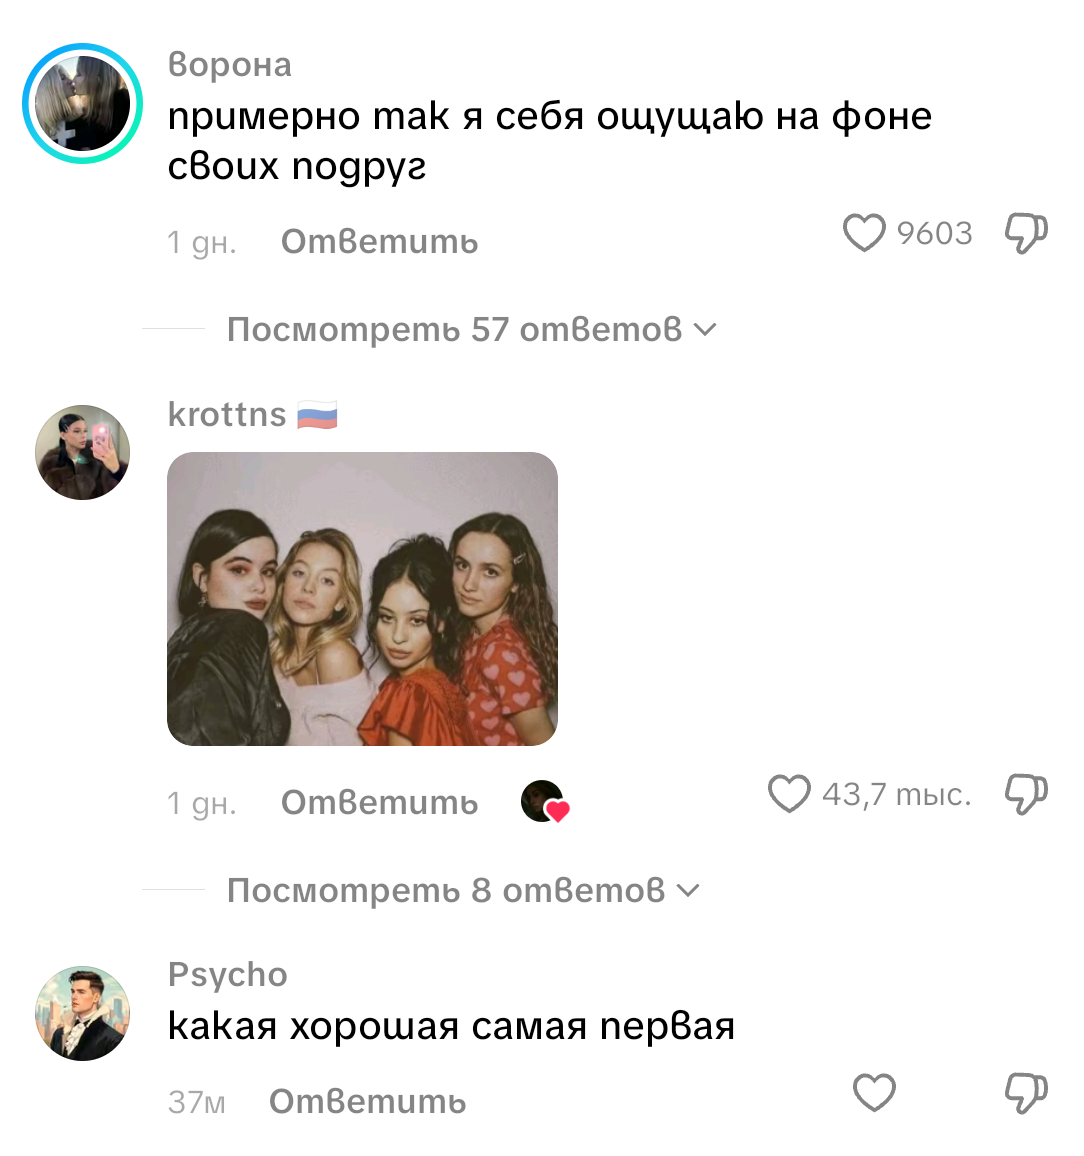The width and height of the screenshot is (1084, 1156).
Task: Open the krottns username link
Action: pyautogui.click(x=227, y=414)
